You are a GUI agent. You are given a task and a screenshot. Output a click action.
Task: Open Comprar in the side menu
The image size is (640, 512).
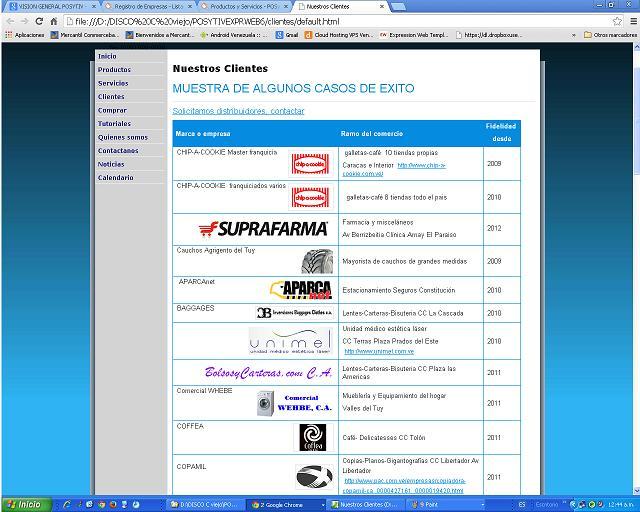point(112,110)
